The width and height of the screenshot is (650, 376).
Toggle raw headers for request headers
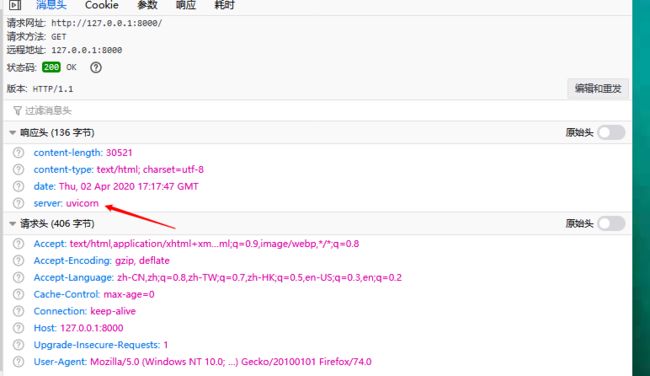pyautogui.click(x=611, y=223)
